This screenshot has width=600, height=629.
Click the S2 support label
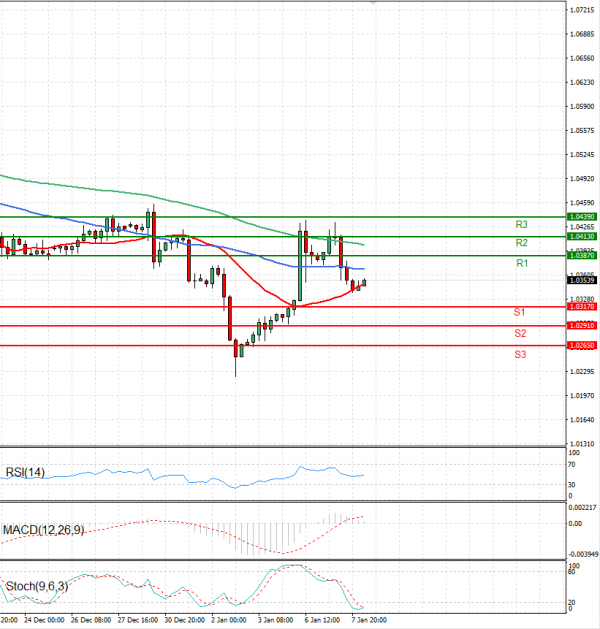pyautogui.click(x=520, y=333)
